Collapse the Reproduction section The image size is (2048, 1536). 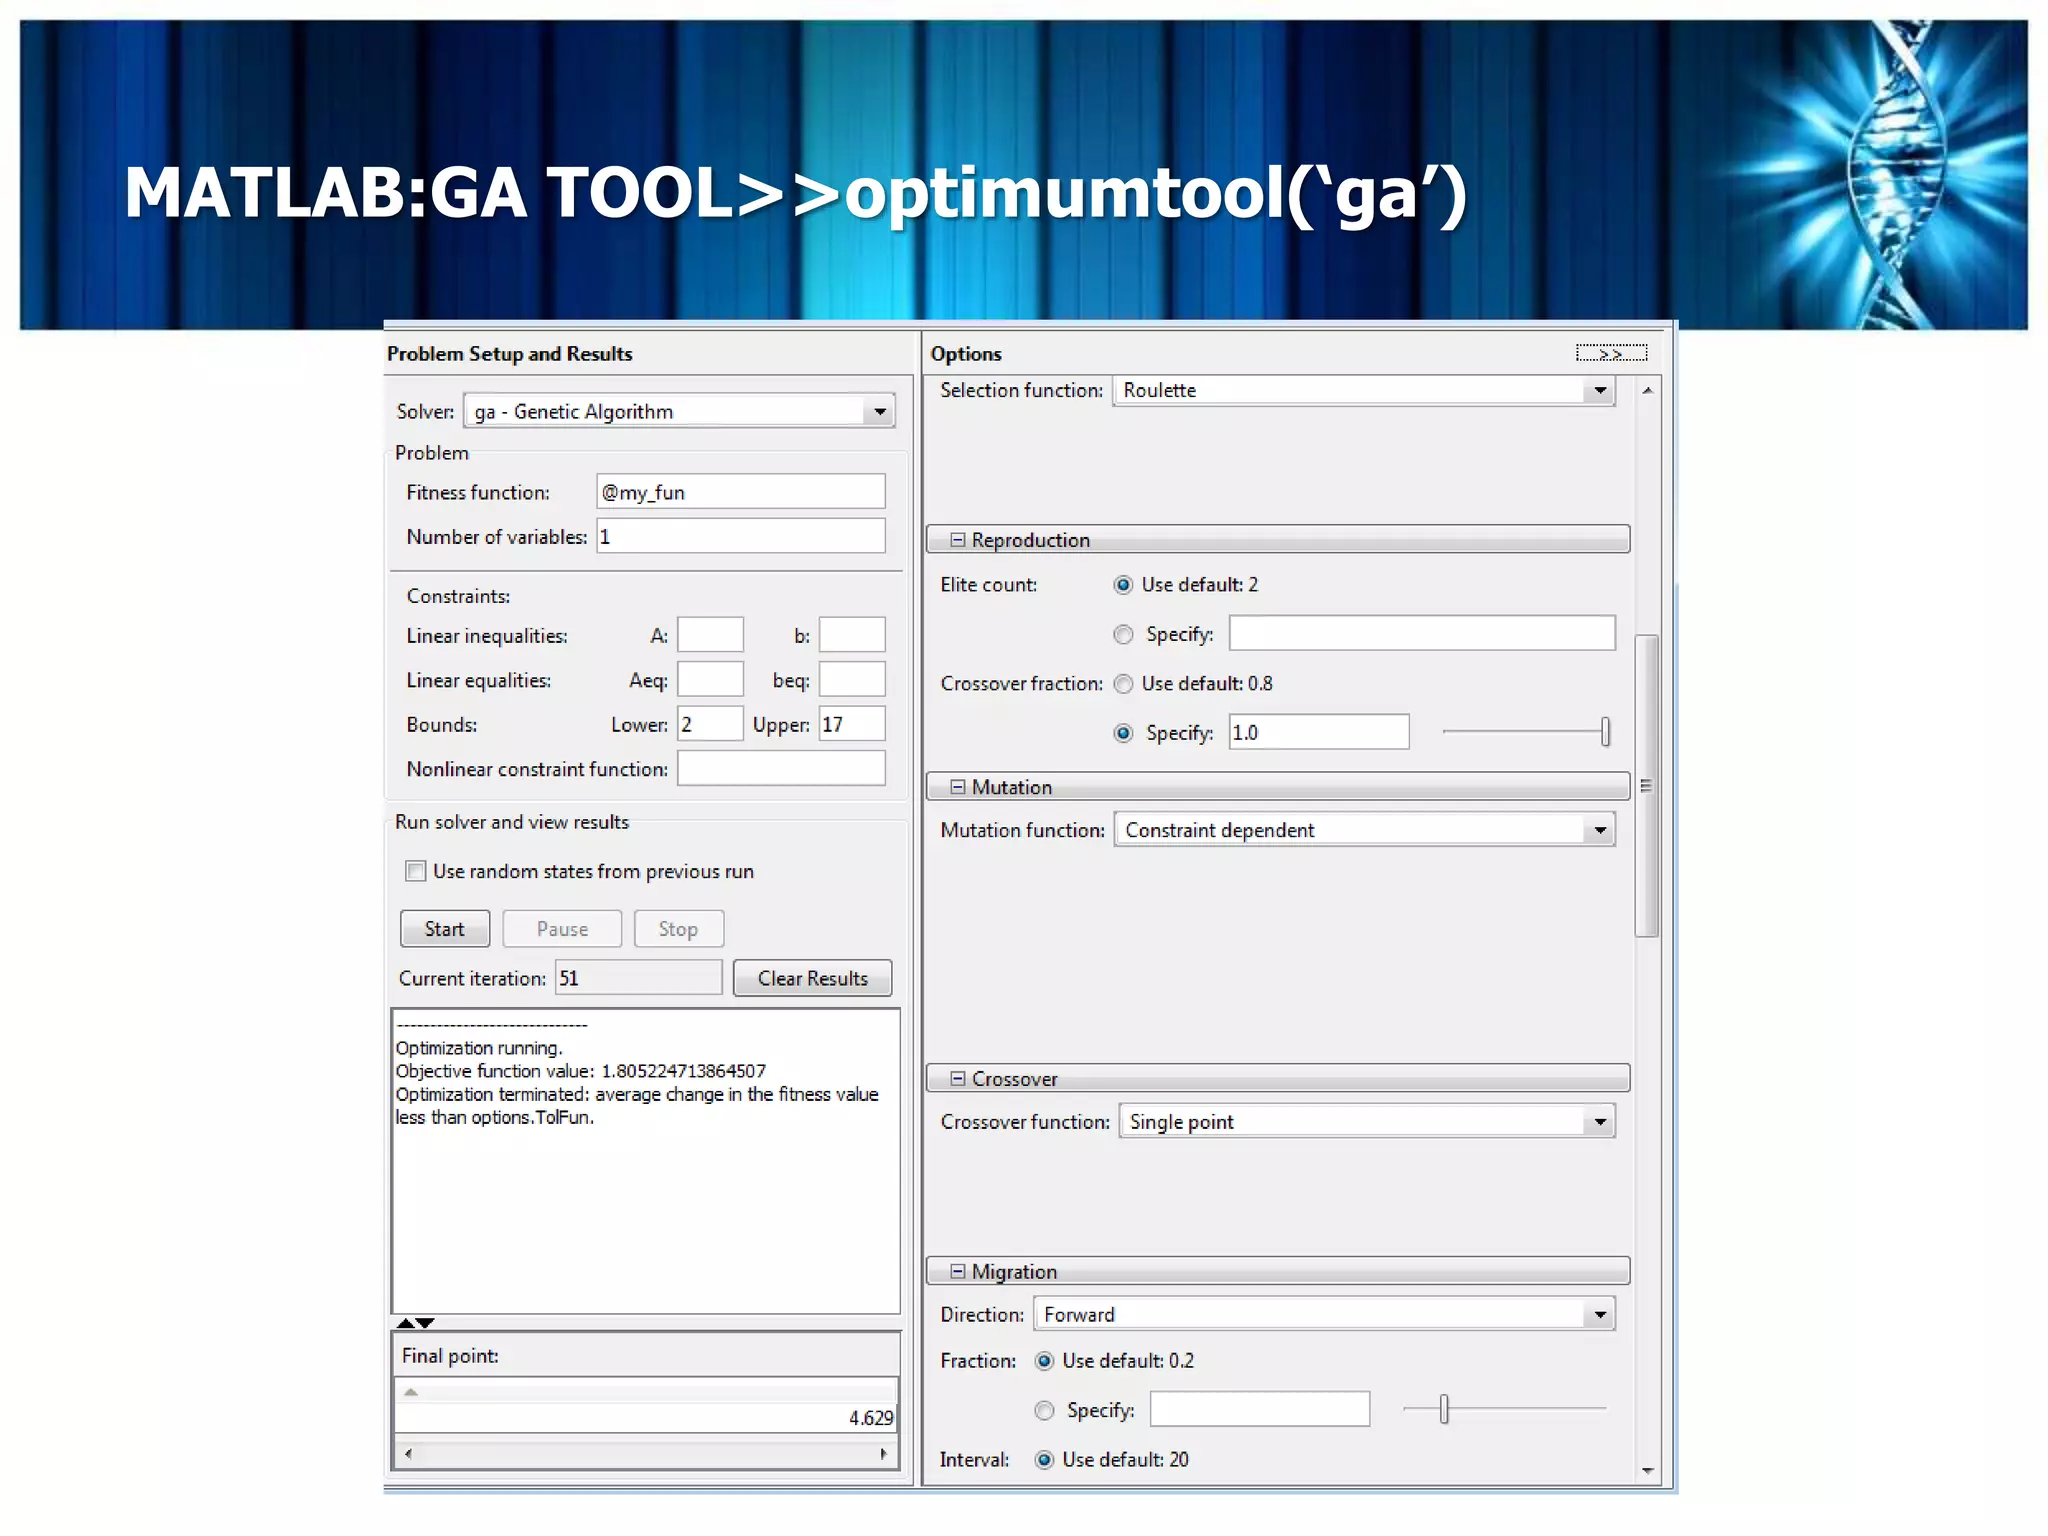(957, 540)
